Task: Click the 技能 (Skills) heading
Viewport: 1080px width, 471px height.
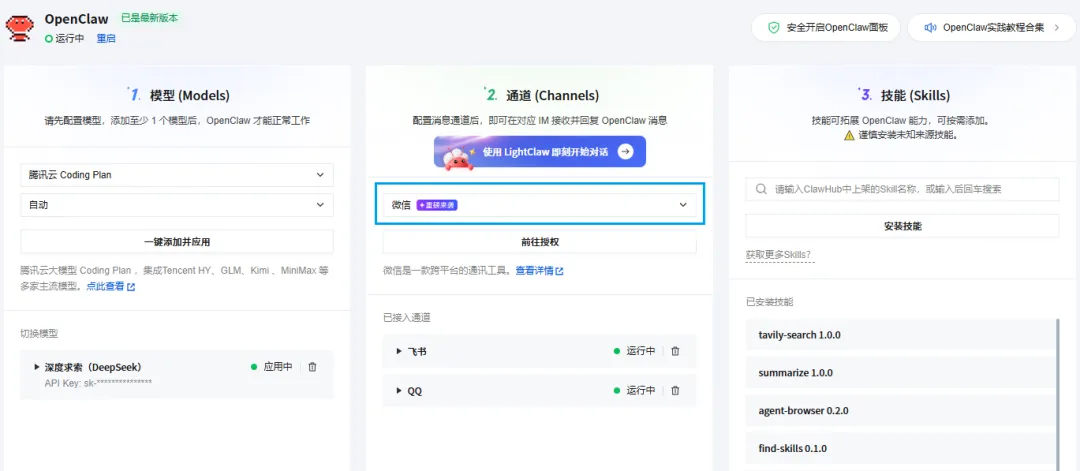Action: pos(913,96)
